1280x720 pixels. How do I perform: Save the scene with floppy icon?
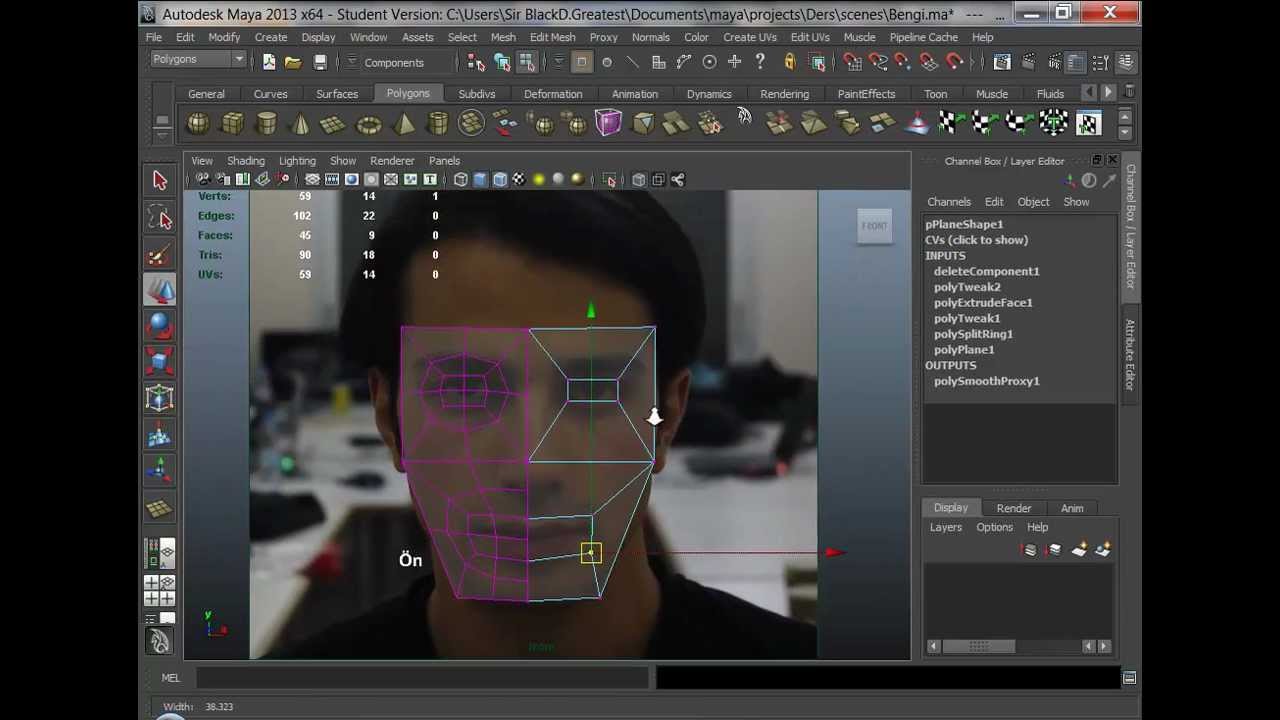[320, 62]
